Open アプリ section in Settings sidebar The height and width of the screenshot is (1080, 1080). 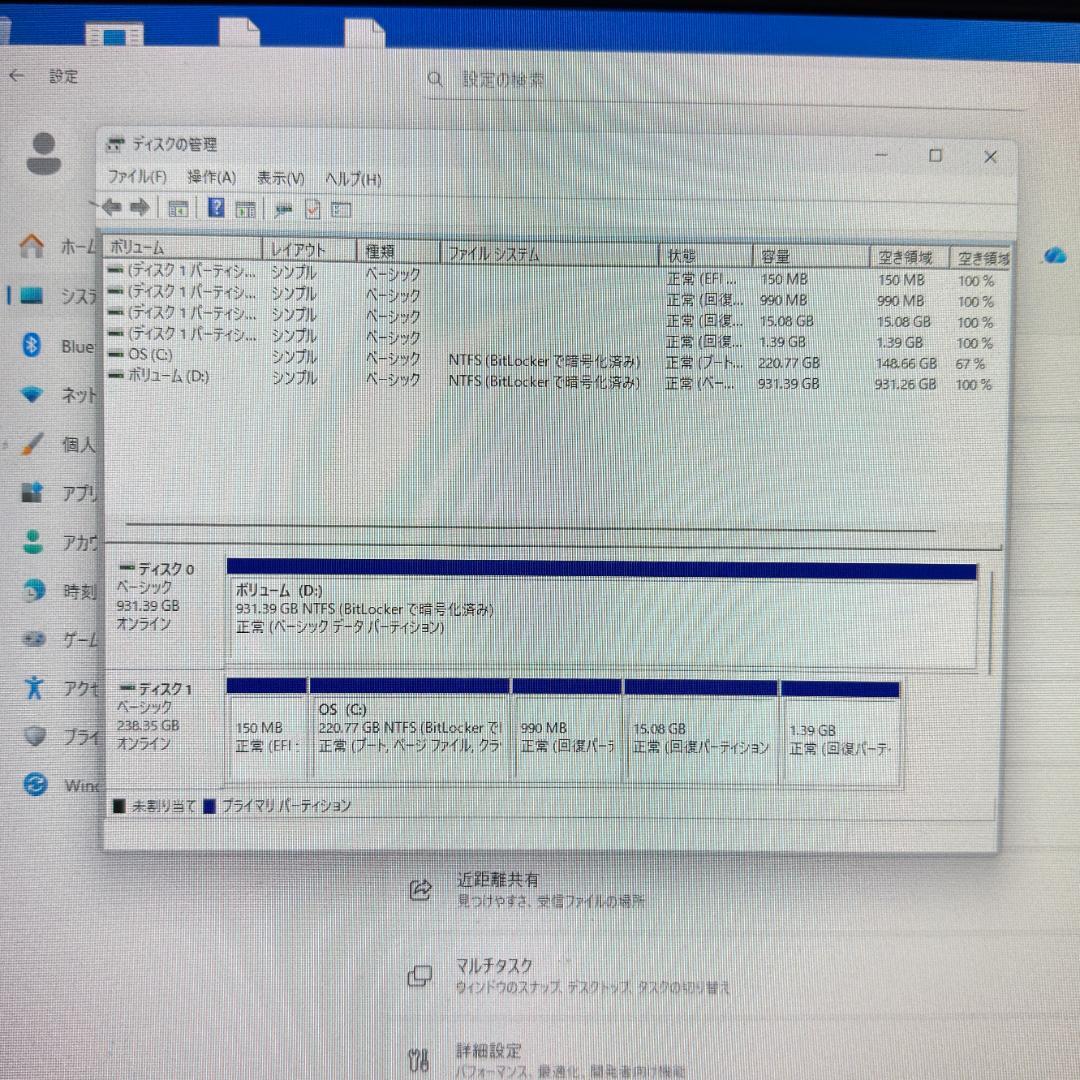coord(58,493)
